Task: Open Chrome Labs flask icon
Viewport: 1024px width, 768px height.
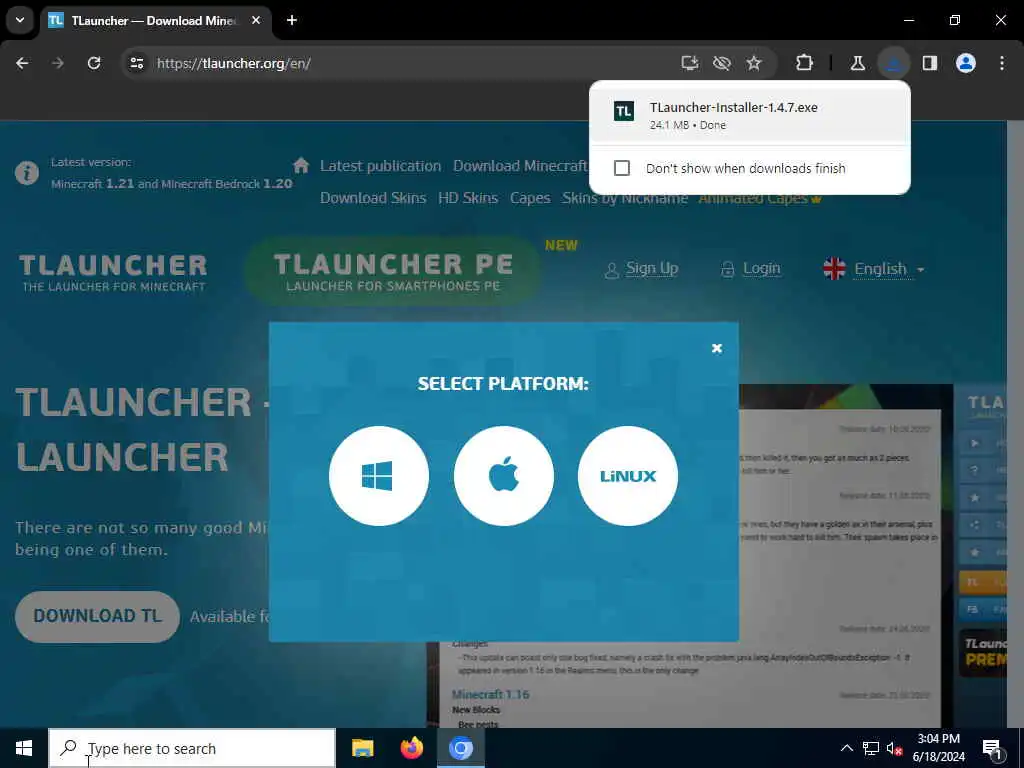Action: pyautogui.click(x=857, y=63)
